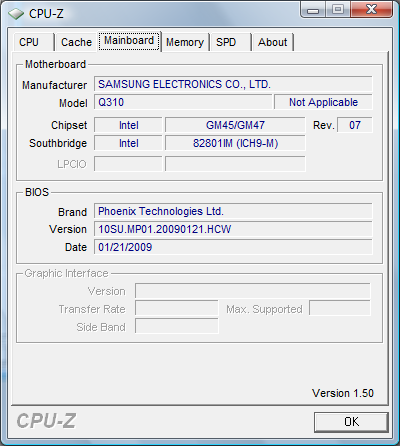The width and height of the screenshot is (400, 446).
Task: Click the disabled maximize button
Action: click(x=337, y=9)
